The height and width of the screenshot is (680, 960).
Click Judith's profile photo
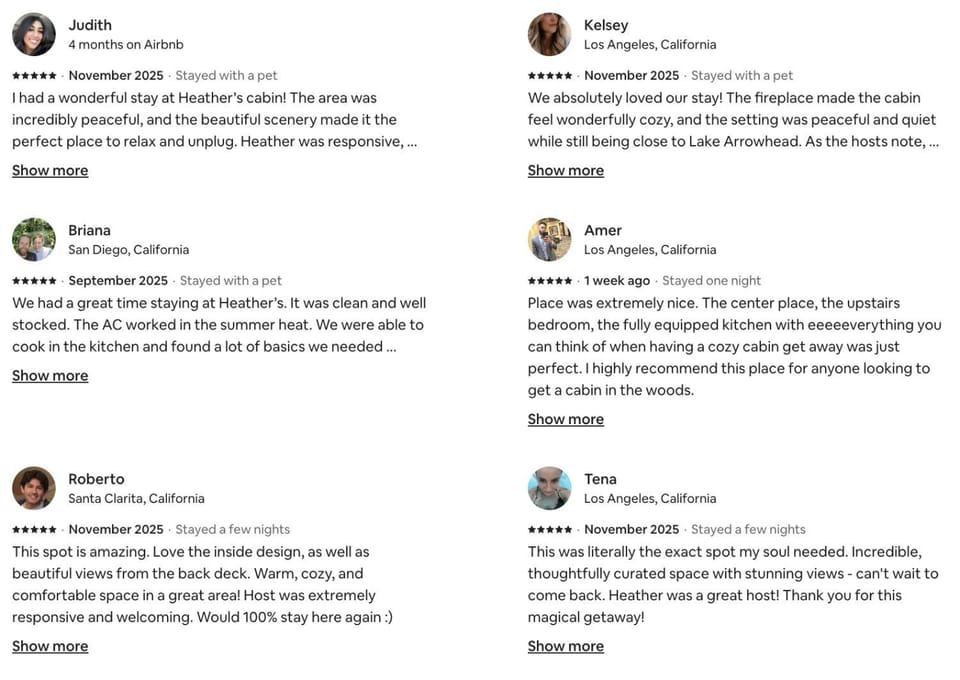tap(34, 34)
